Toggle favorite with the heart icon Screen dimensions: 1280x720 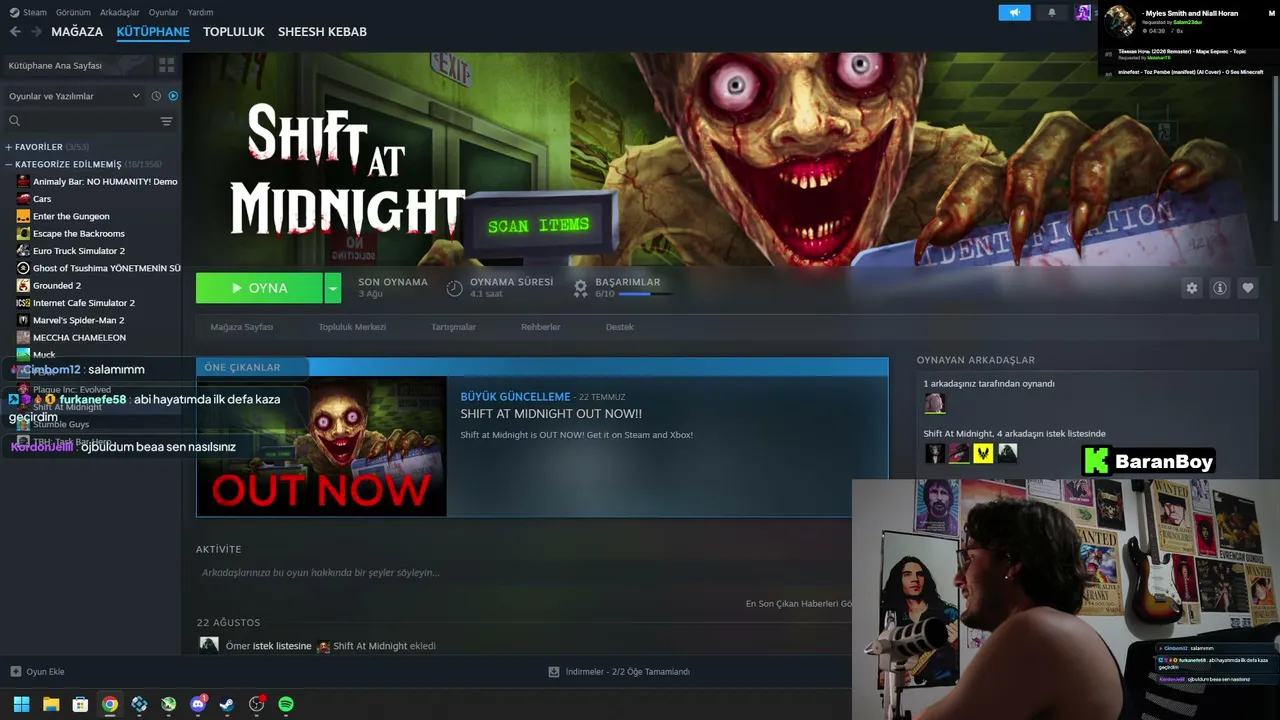pyautogui.click(x=1247, y=288)
